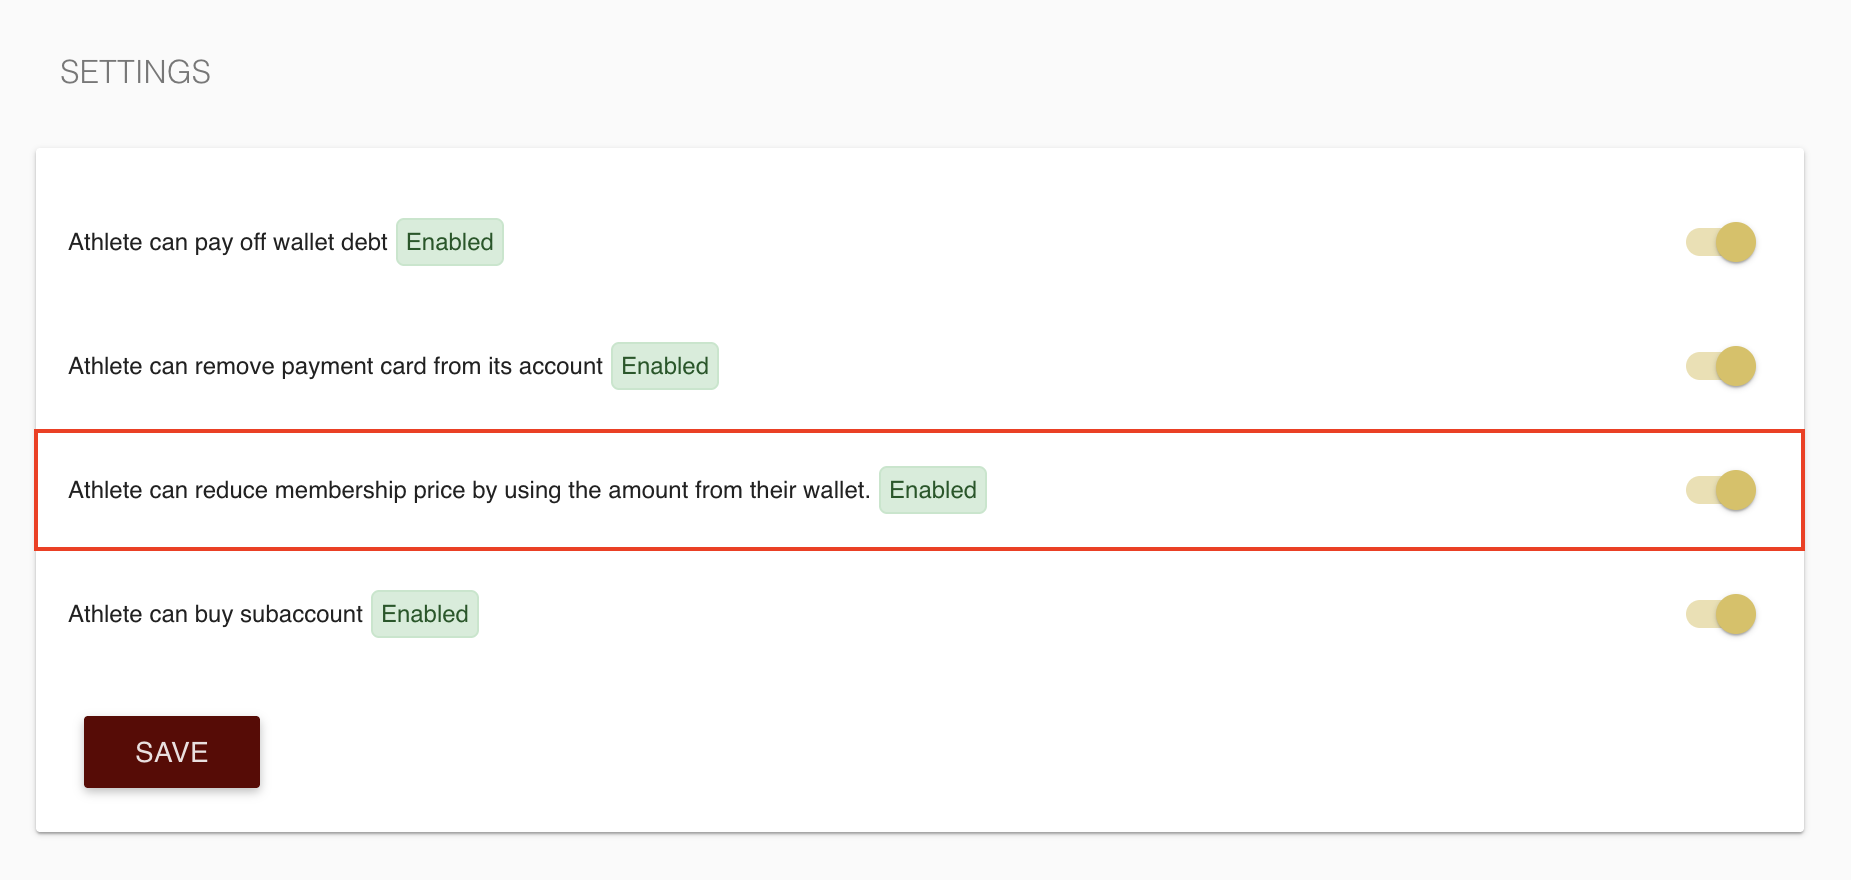Toggle the reduce membership price switch
This screenshot has width=1851, height=880.
pyautogui.click(x=1721, y=490)
